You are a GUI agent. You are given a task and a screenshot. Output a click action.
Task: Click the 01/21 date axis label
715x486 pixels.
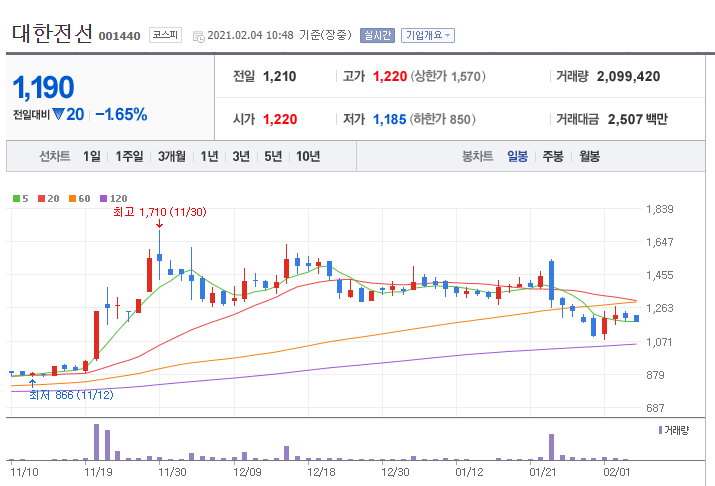(x=543, y=472)
